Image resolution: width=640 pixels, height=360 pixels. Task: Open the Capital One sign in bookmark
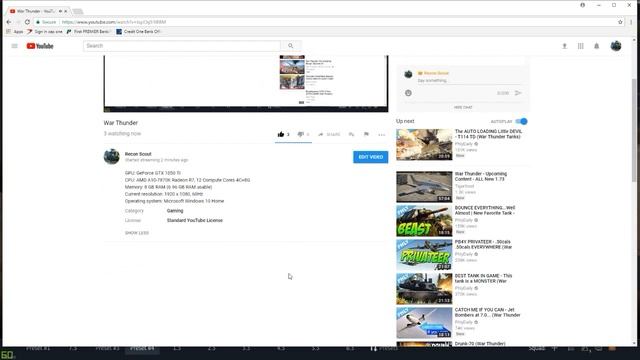click(x=45, y=31)
